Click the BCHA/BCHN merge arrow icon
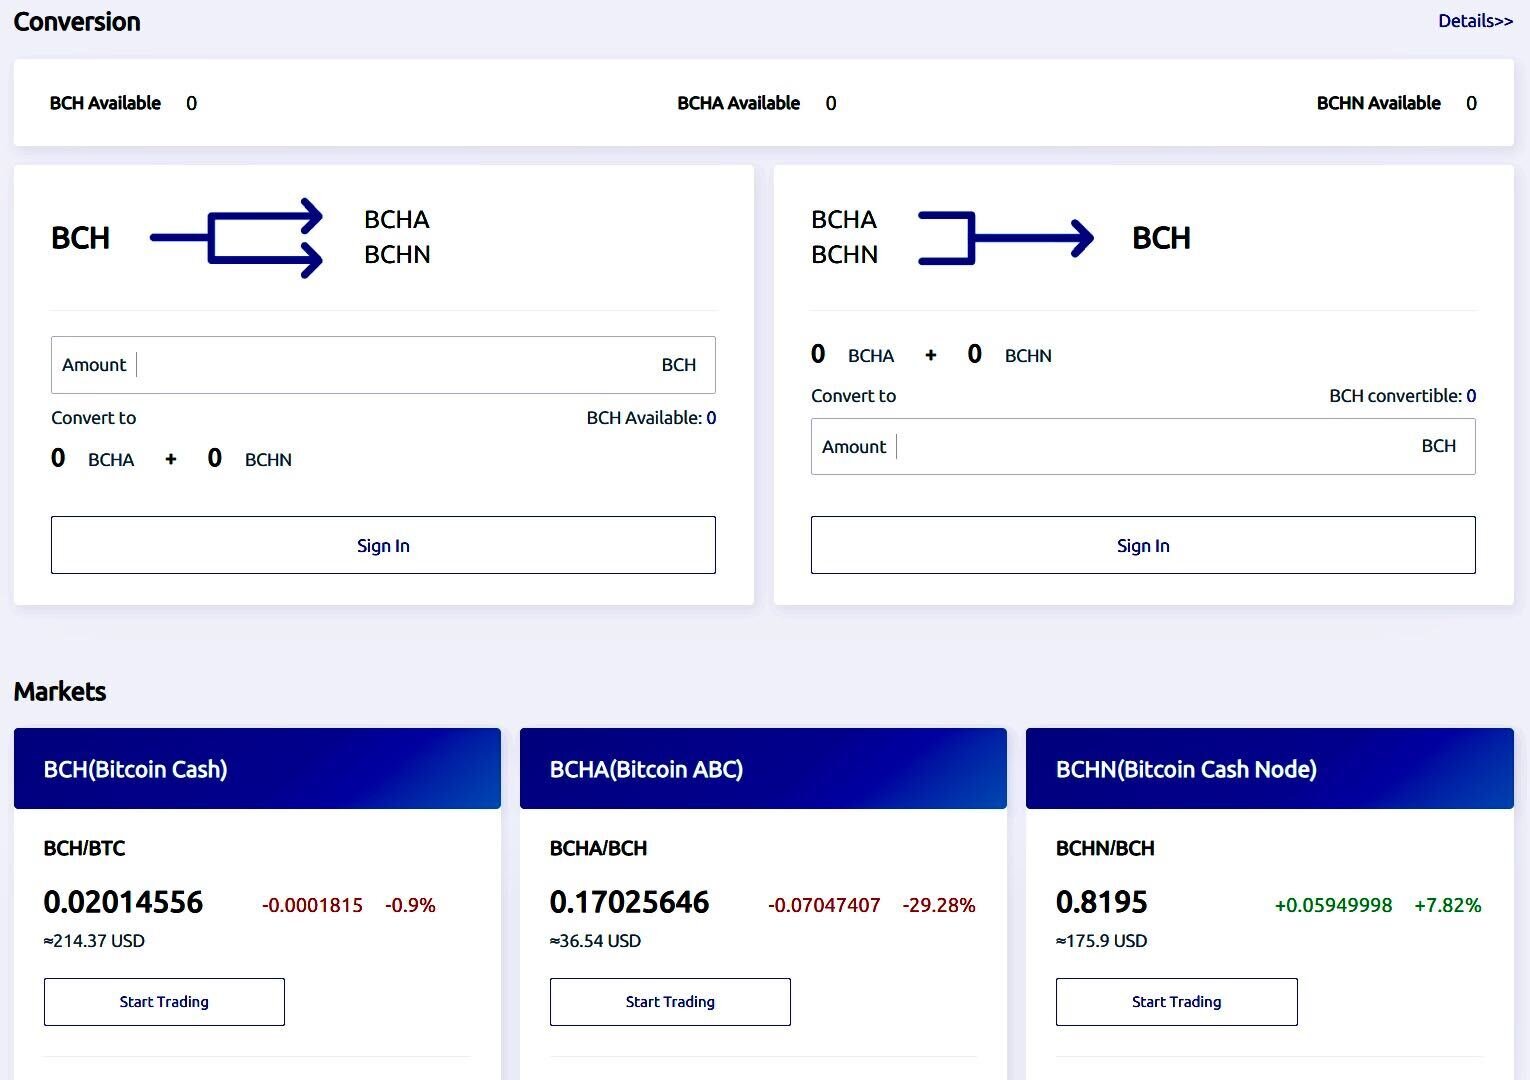 [1006, 238]
